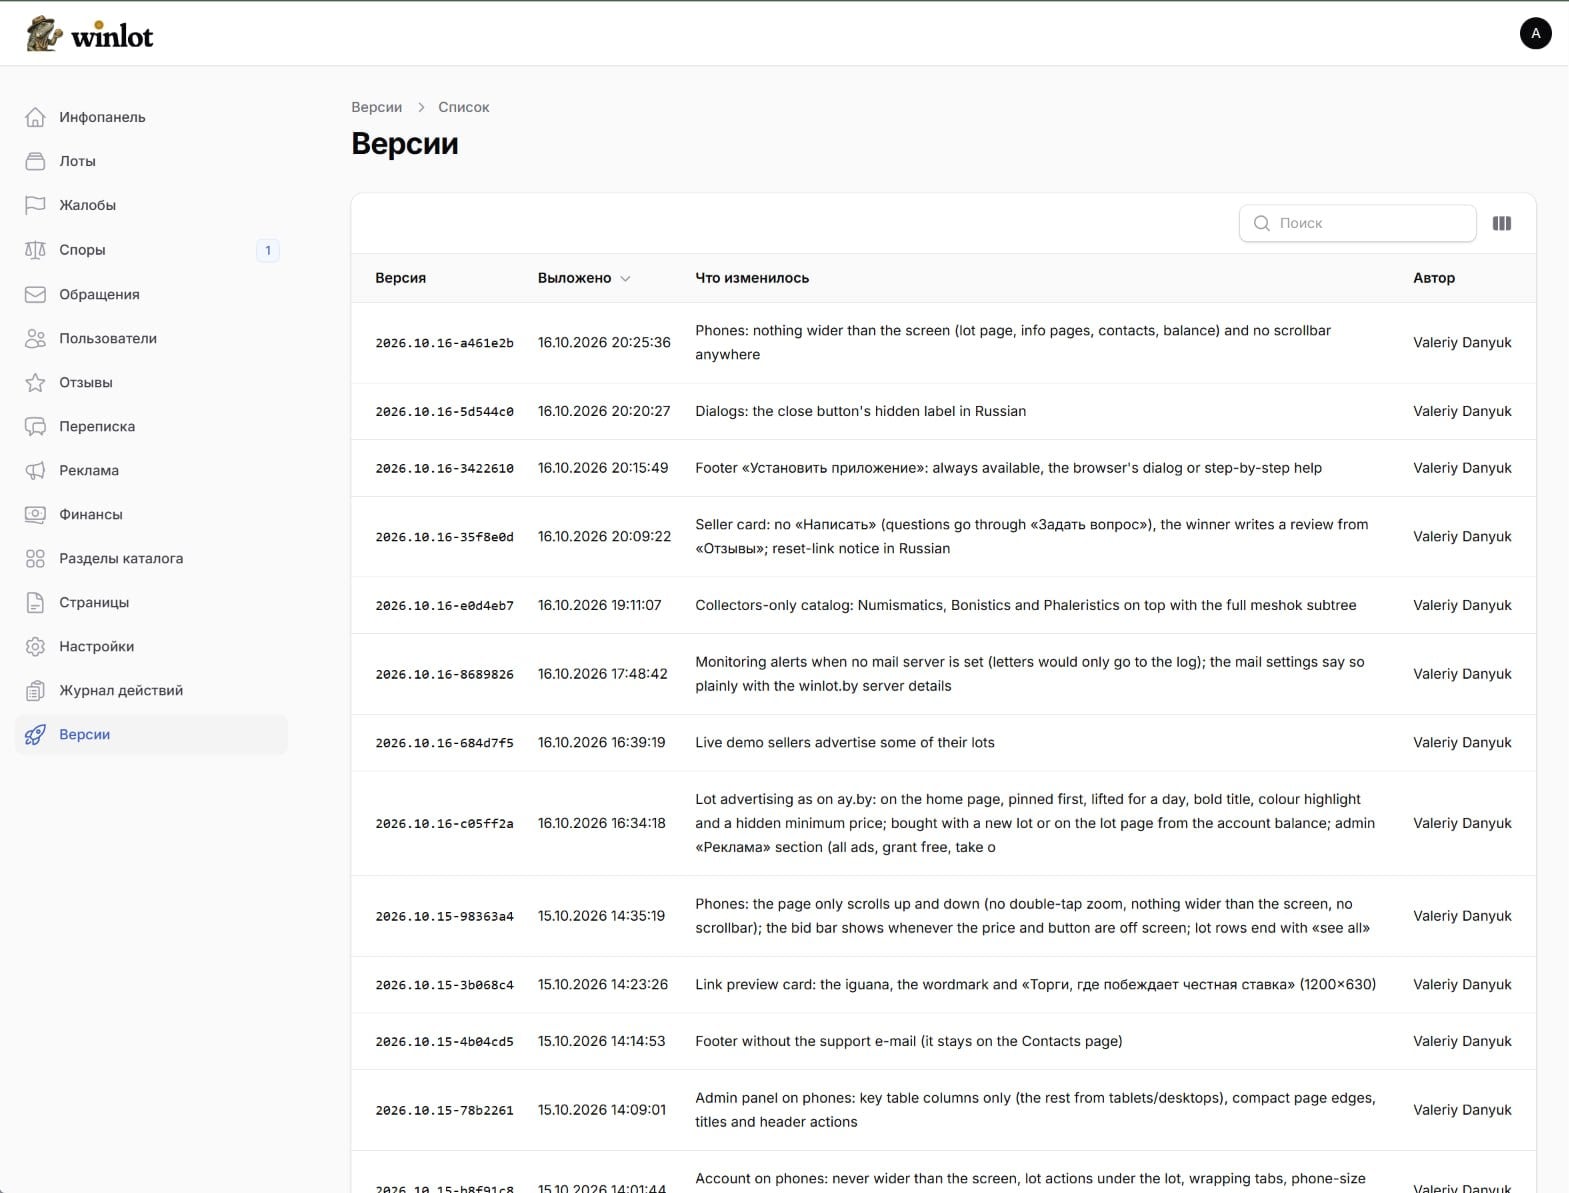The image size is (1569, 1193).
Task: Click the winlot iguana logo
Action: click(x=90, y=35)
